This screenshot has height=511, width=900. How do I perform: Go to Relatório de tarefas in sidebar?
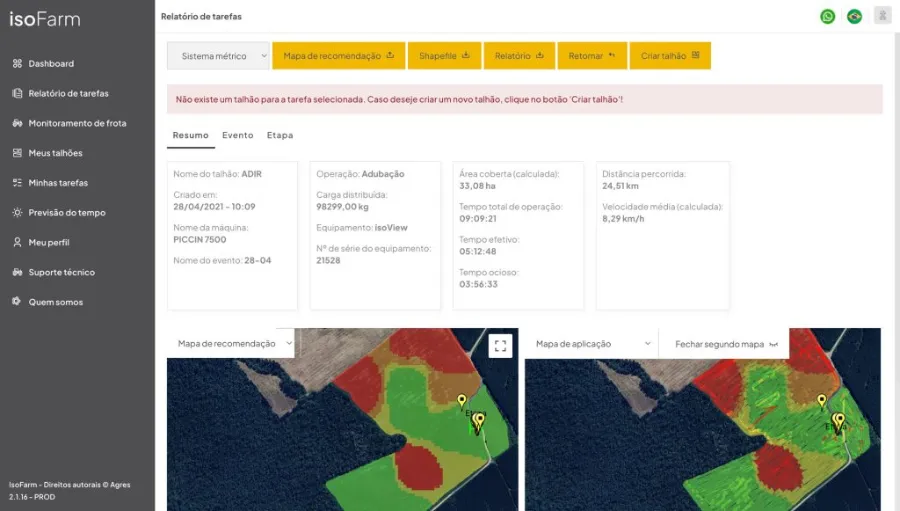(x=68, y=93)
